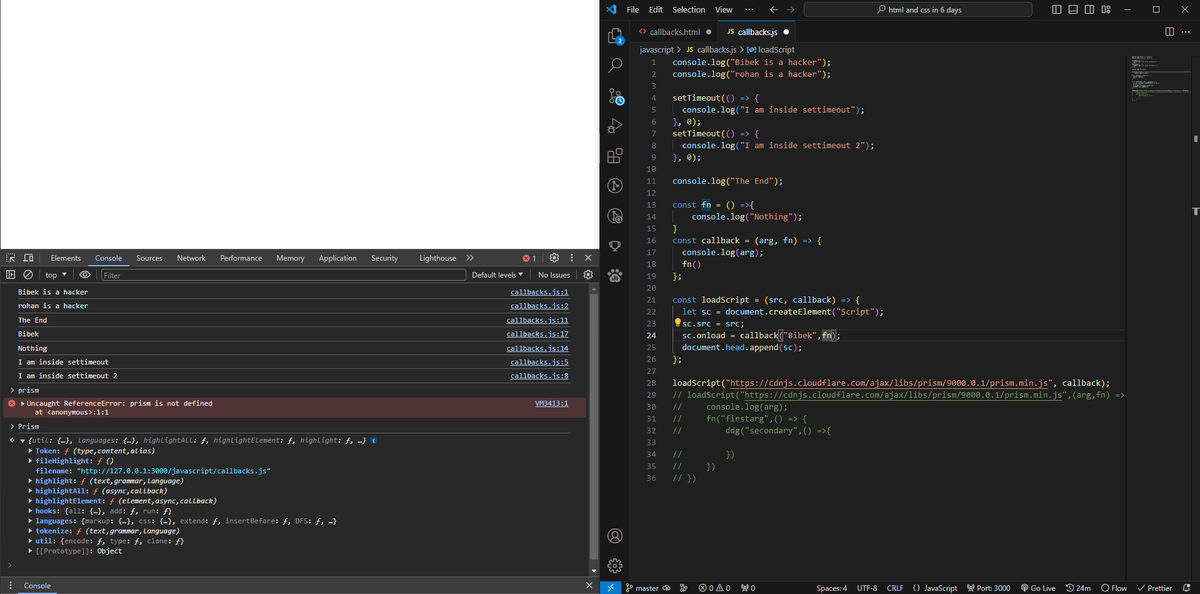Open the VS Code Accounts menu
The width and height of the screenshot is (1200, 594).
point(616,536)
